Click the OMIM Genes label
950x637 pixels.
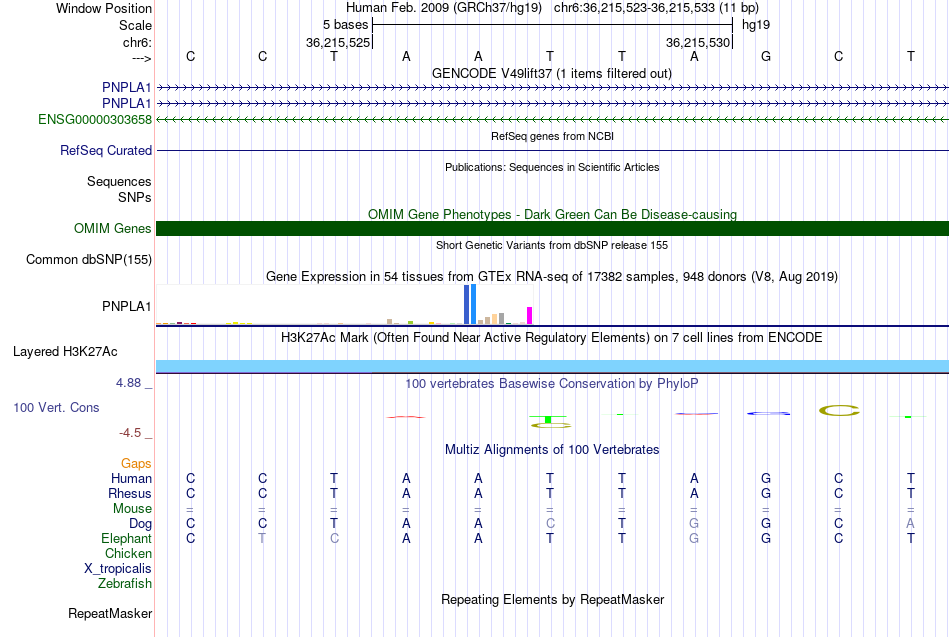[112, 228]
